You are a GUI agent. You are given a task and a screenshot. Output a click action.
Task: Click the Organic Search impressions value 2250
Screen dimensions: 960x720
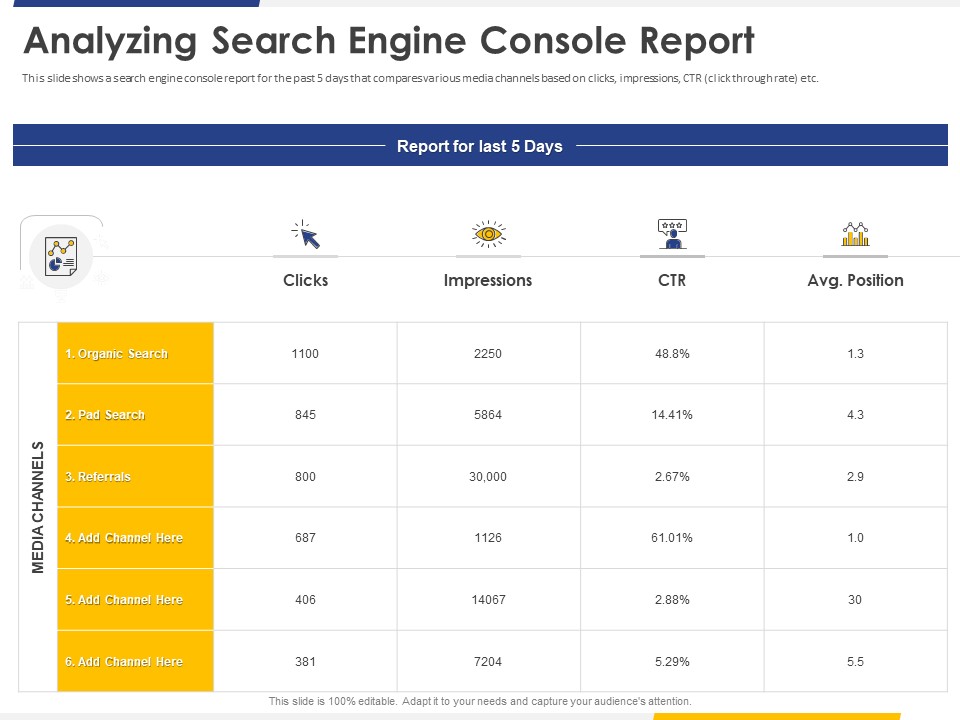point(488,354)
